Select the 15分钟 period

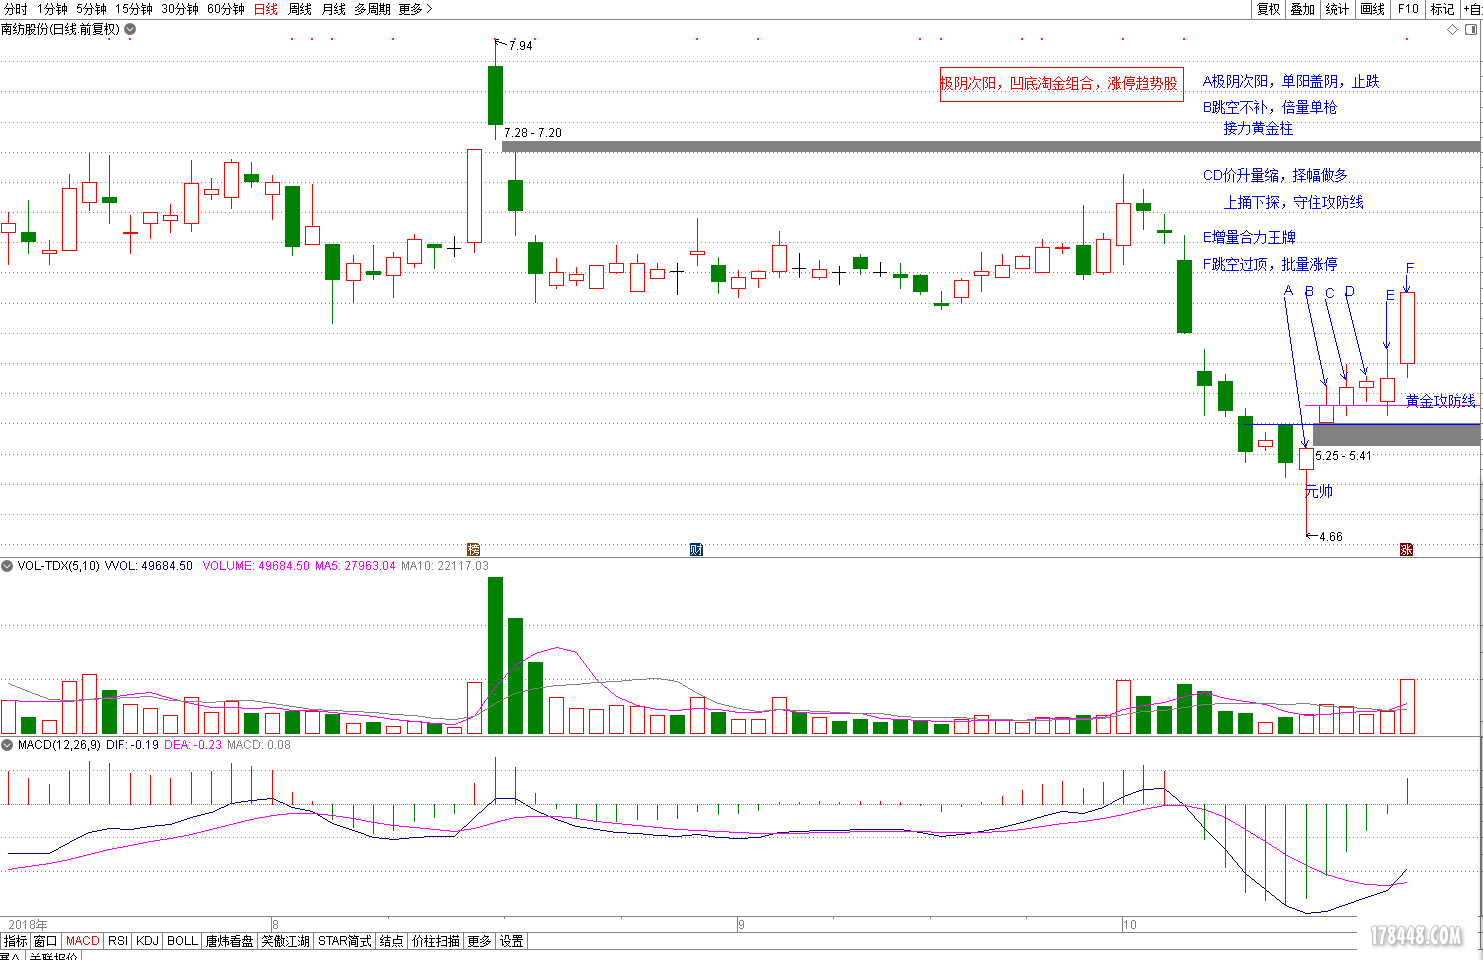click(134, 9)
